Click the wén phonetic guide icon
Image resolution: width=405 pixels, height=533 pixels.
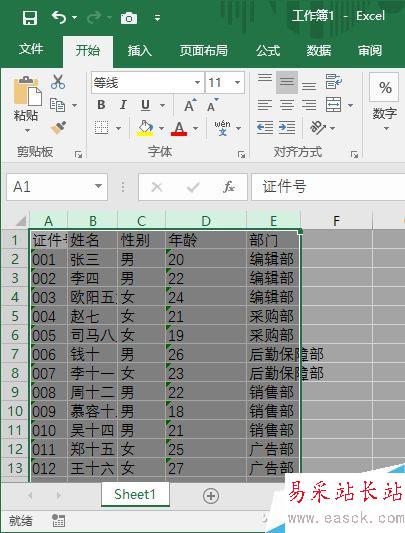tap(222, 128)
